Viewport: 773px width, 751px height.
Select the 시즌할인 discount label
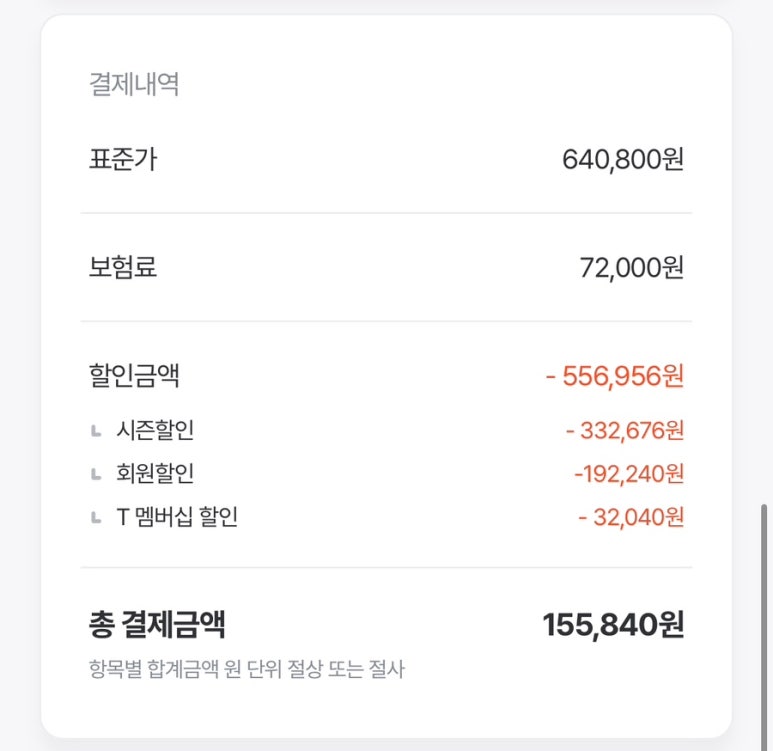click(x=155, y=430)
